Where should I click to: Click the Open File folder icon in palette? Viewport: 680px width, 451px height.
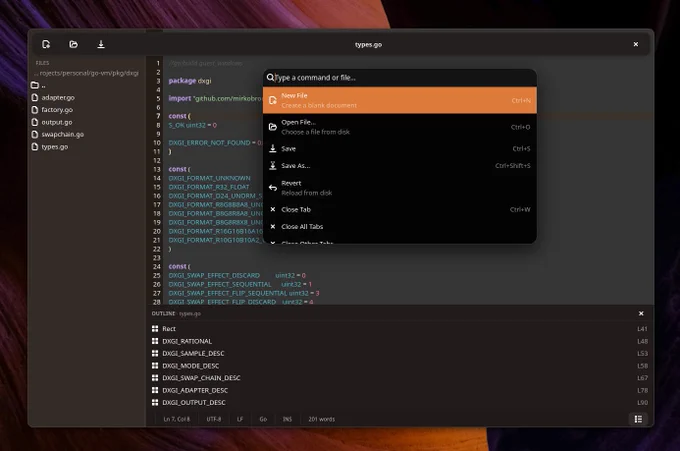pos(273,127)
